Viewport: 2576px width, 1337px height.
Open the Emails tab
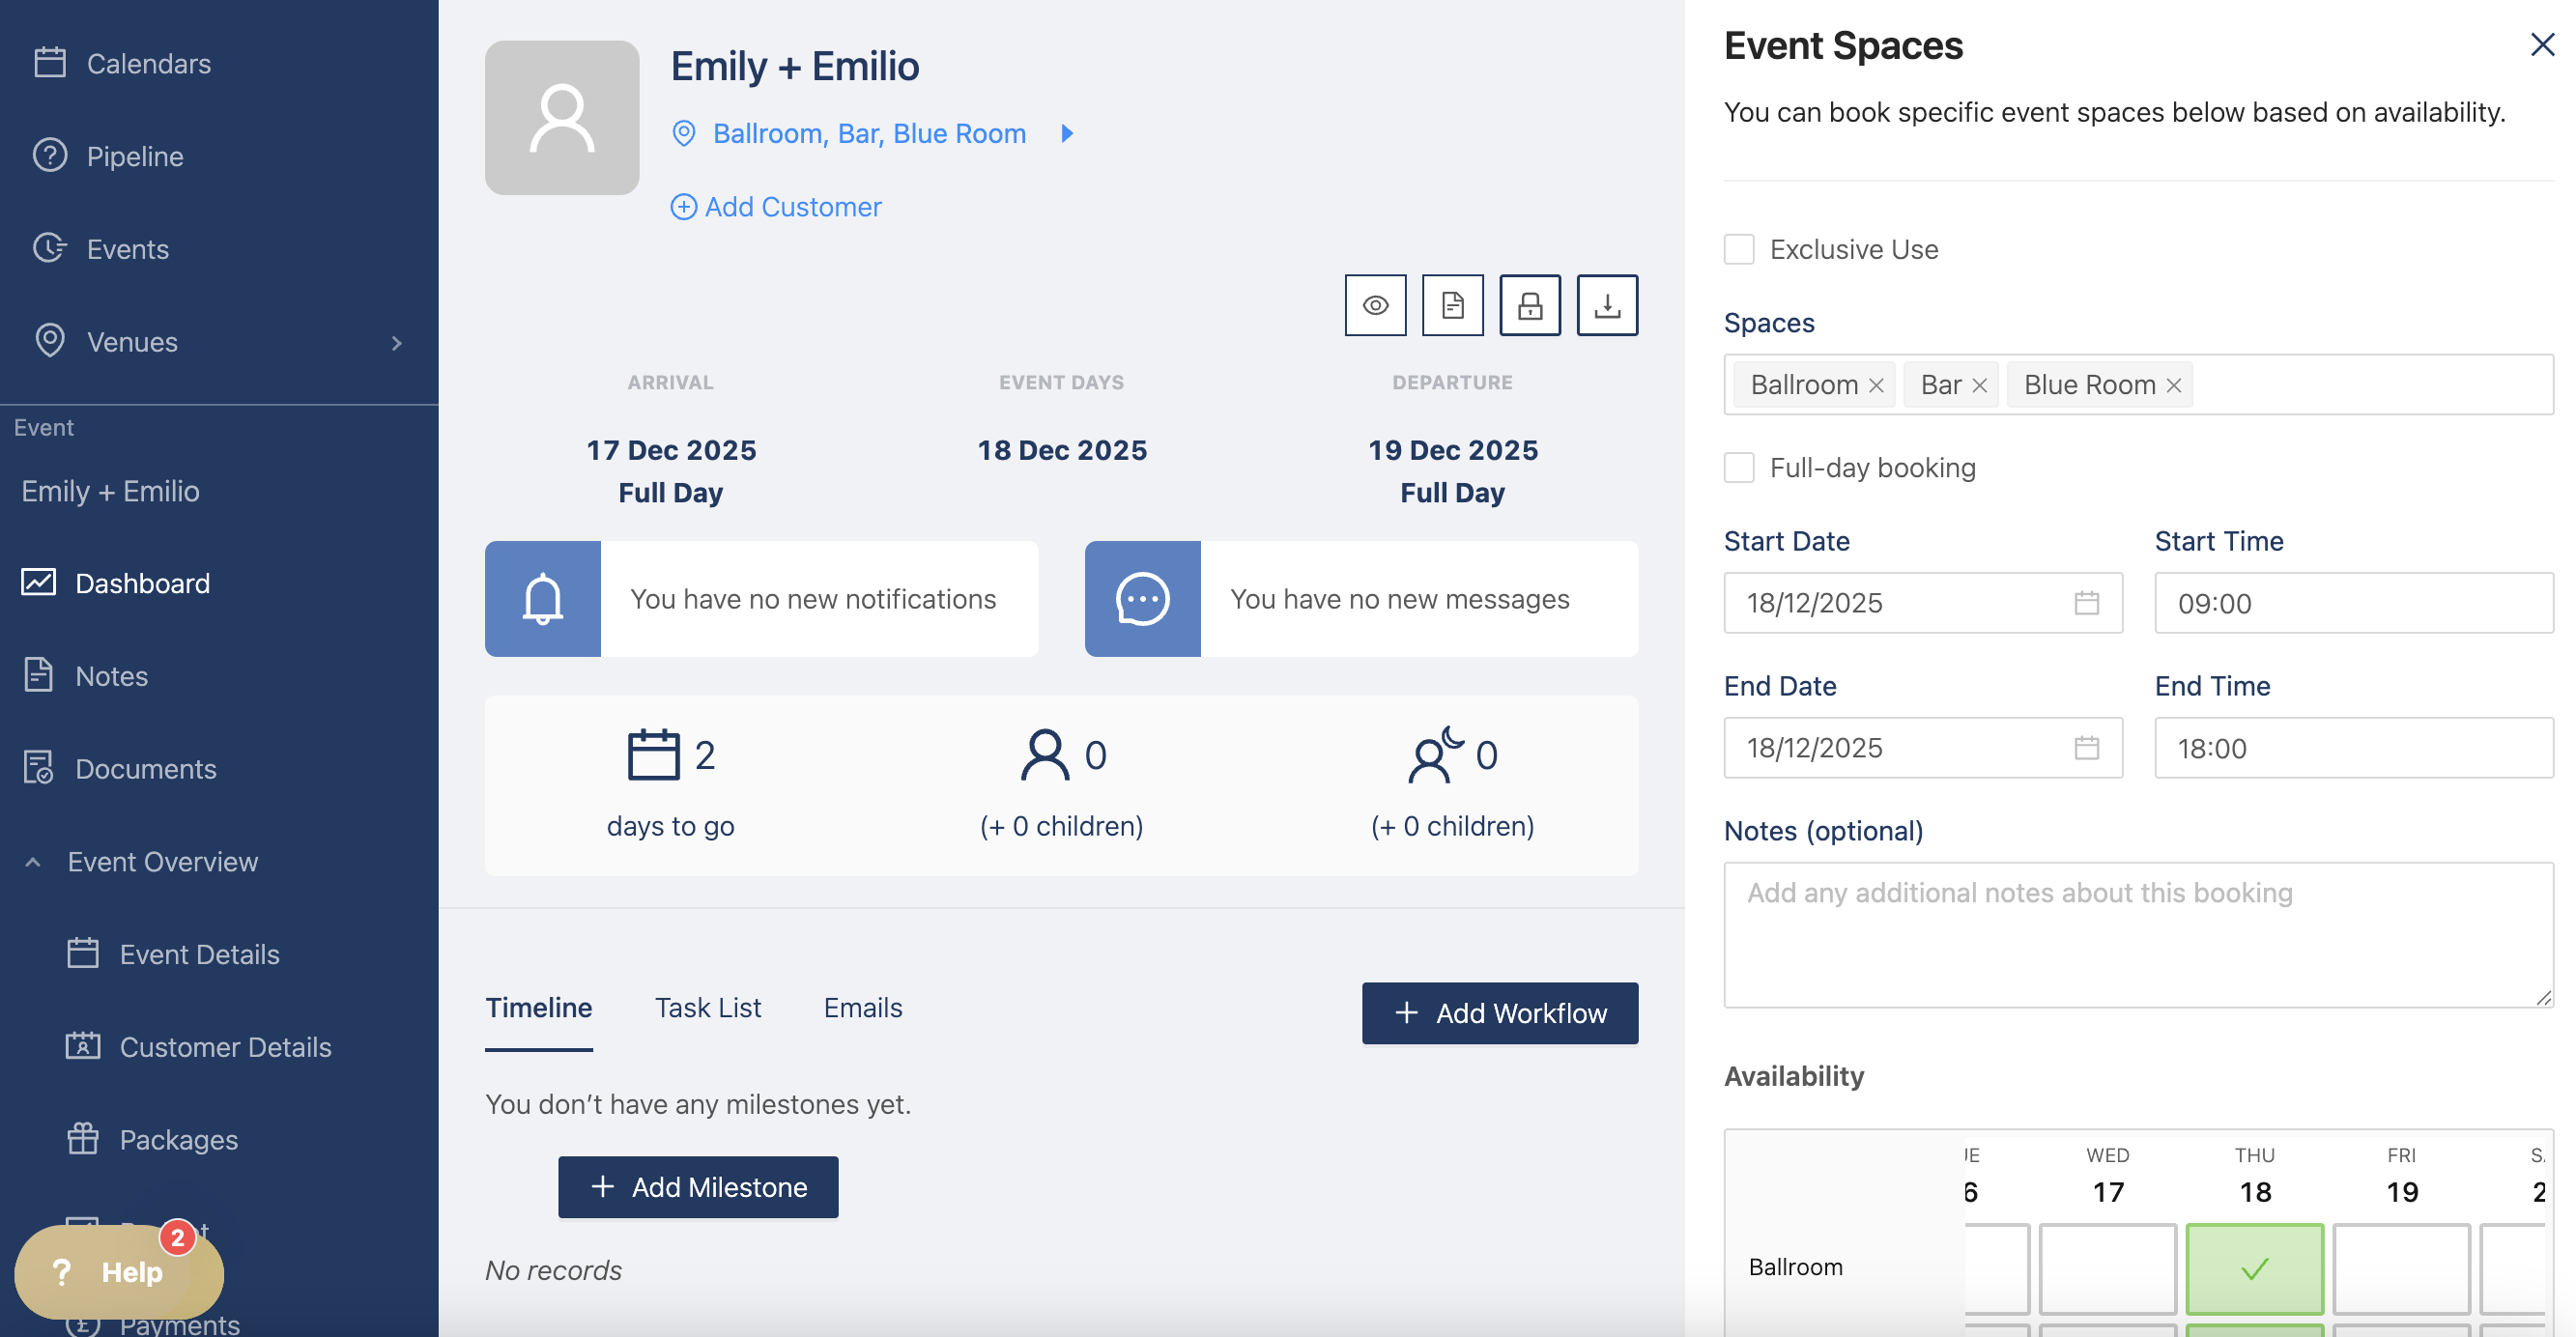pyautogui.click(x=862, y=1008)
